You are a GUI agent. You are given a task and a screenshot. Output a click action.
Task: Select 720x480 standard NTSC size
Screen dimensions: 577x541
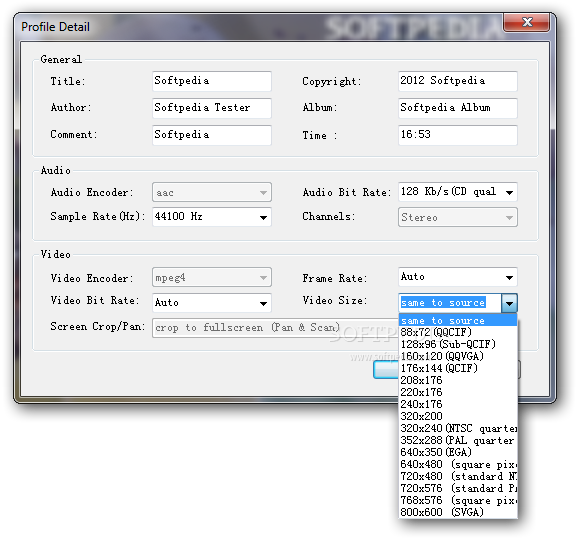point(458,477)
